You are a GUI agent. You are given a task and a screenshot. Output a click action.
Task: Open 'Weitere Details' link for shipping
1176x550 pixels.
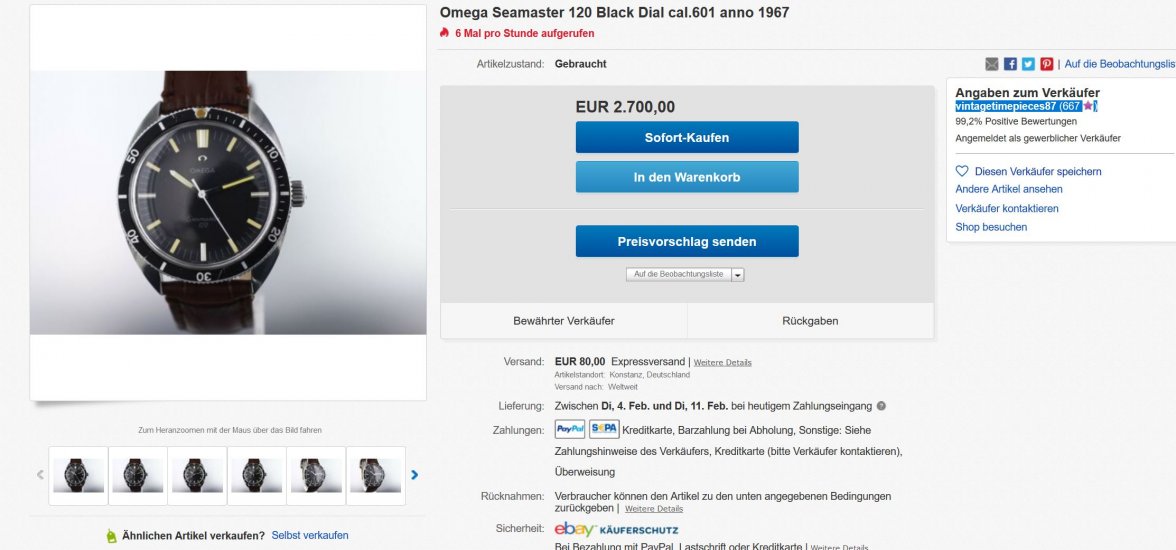[723, 362]
